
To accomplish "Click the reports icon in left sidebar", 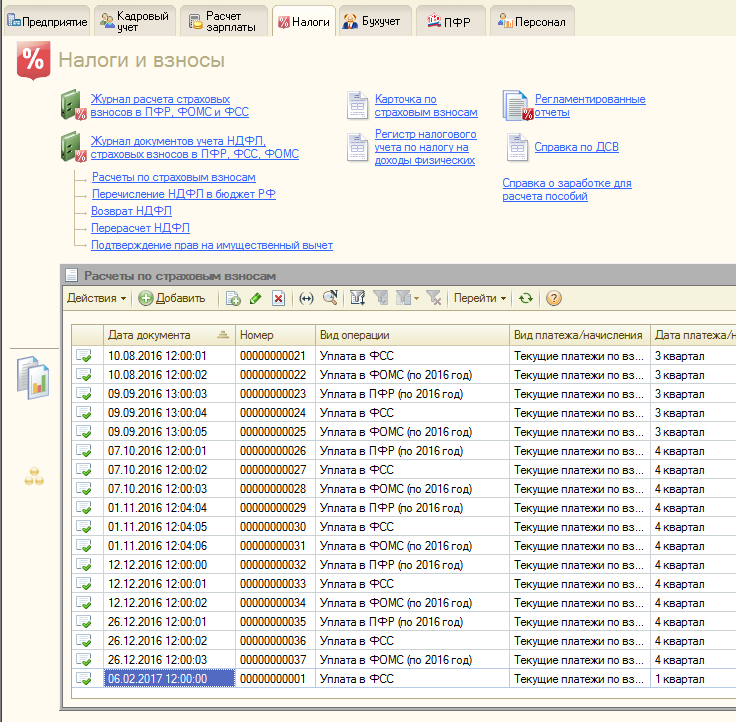I will [x=32, y=376].
